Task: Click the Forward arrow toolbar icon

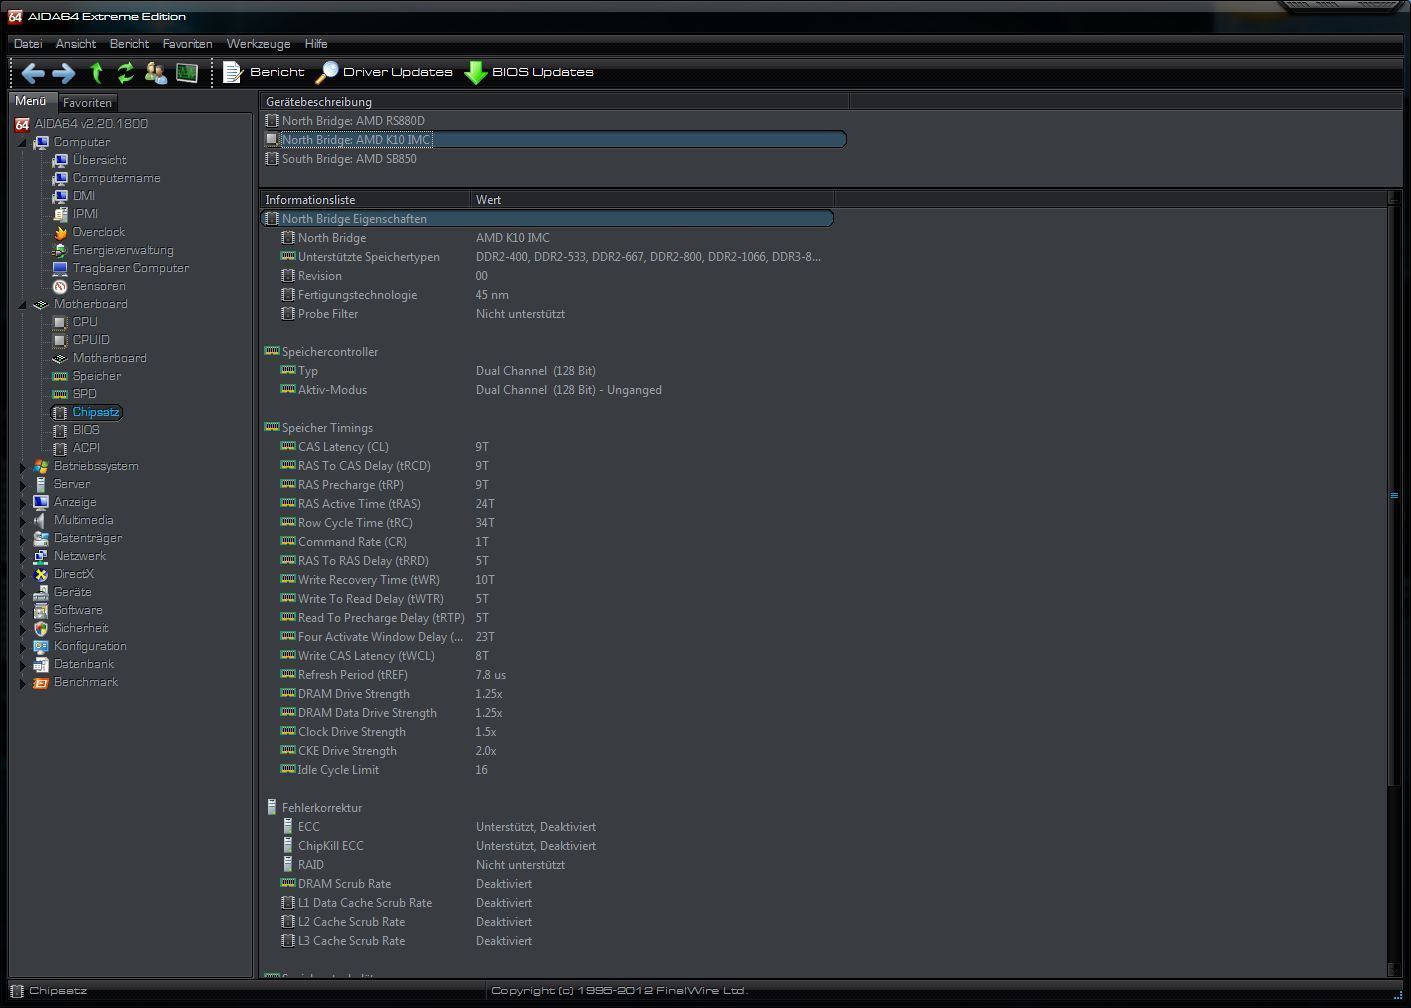Action: 64,73
